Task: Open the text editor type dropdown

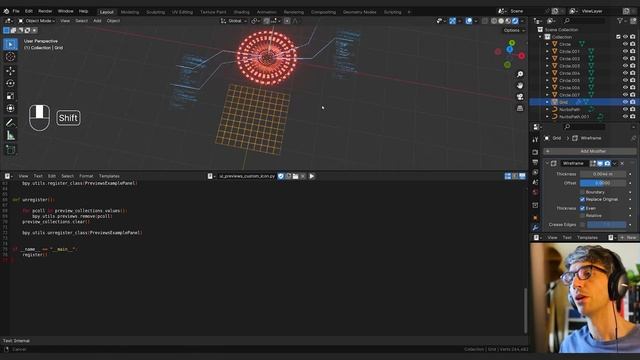Action: 8,176
